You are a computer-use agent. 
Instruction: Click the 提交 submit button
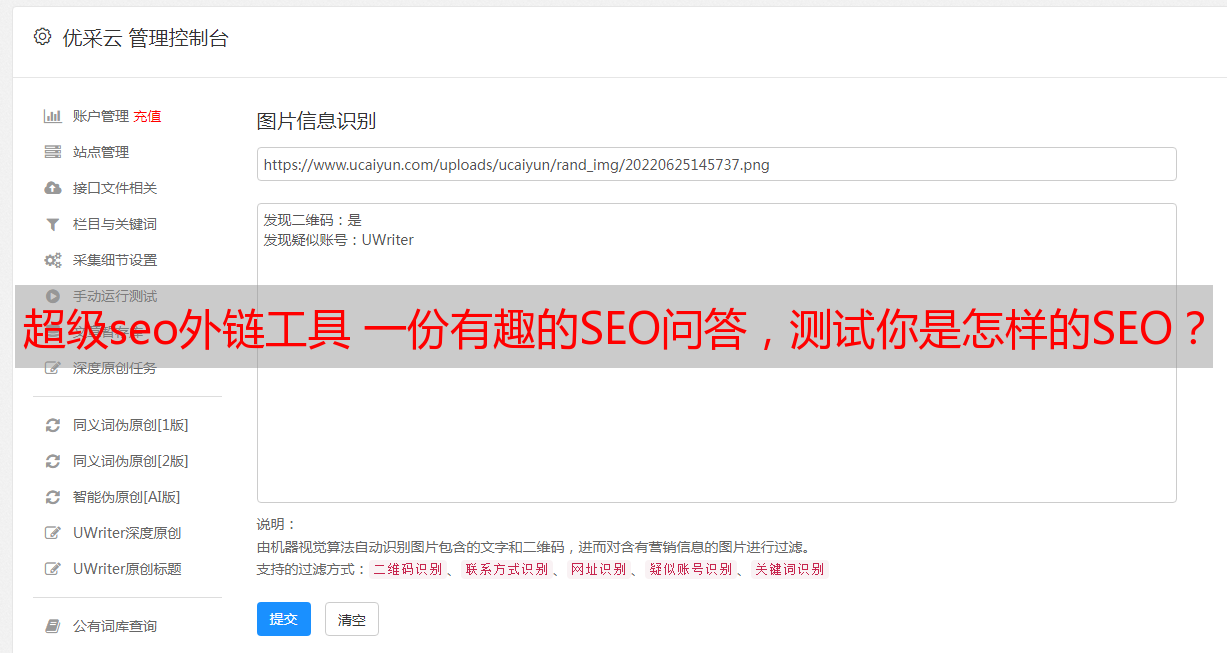pos(284,619)
